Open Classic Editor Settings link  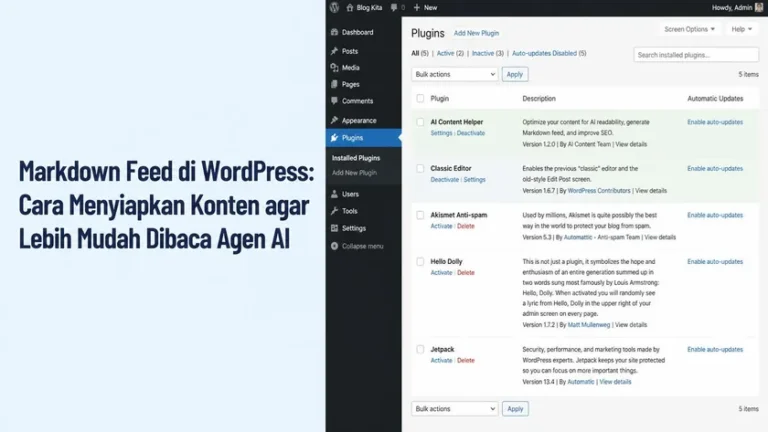[x=474, y=180]
